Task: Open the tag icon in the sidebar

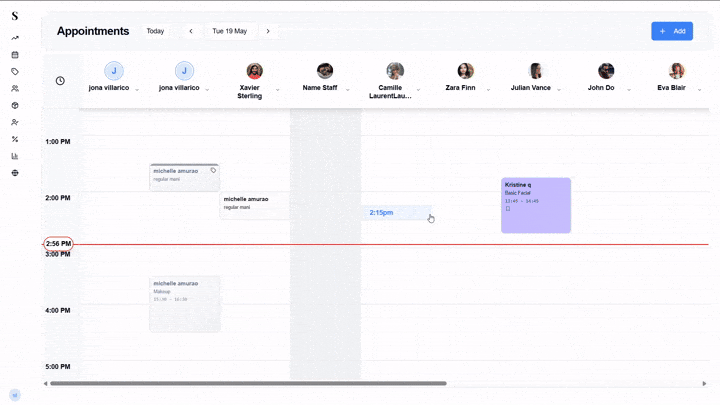Action: [15, 72]
